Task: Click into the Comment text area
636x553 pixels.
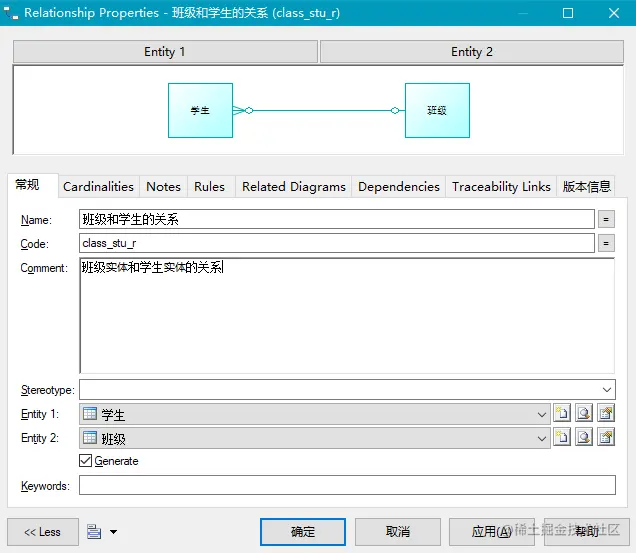Action: click(x=347, y=316)
